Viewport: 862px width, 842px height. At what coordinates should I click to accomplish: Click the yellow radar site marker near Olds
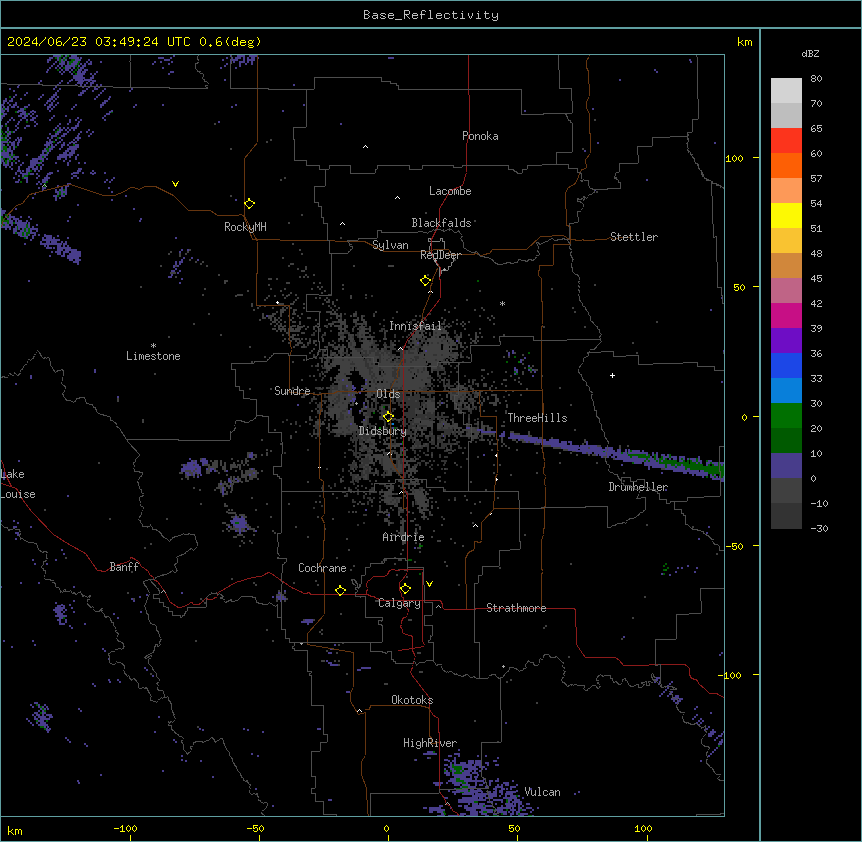[x=388, y=416]
